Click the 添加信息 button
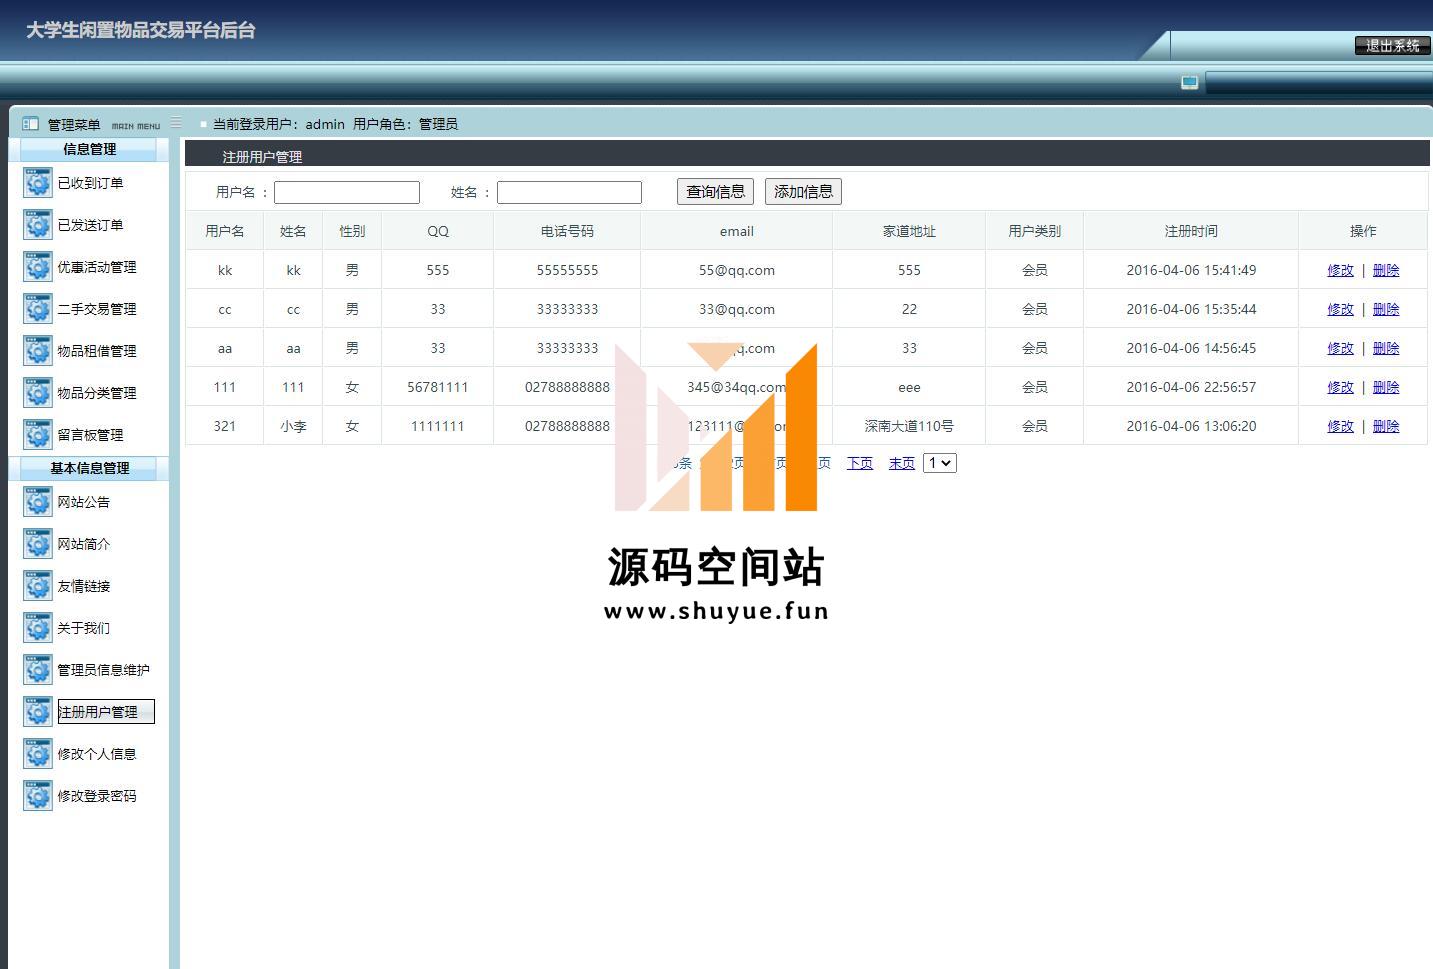This screenshot has height=969, width=1433. tap(803, 192)
